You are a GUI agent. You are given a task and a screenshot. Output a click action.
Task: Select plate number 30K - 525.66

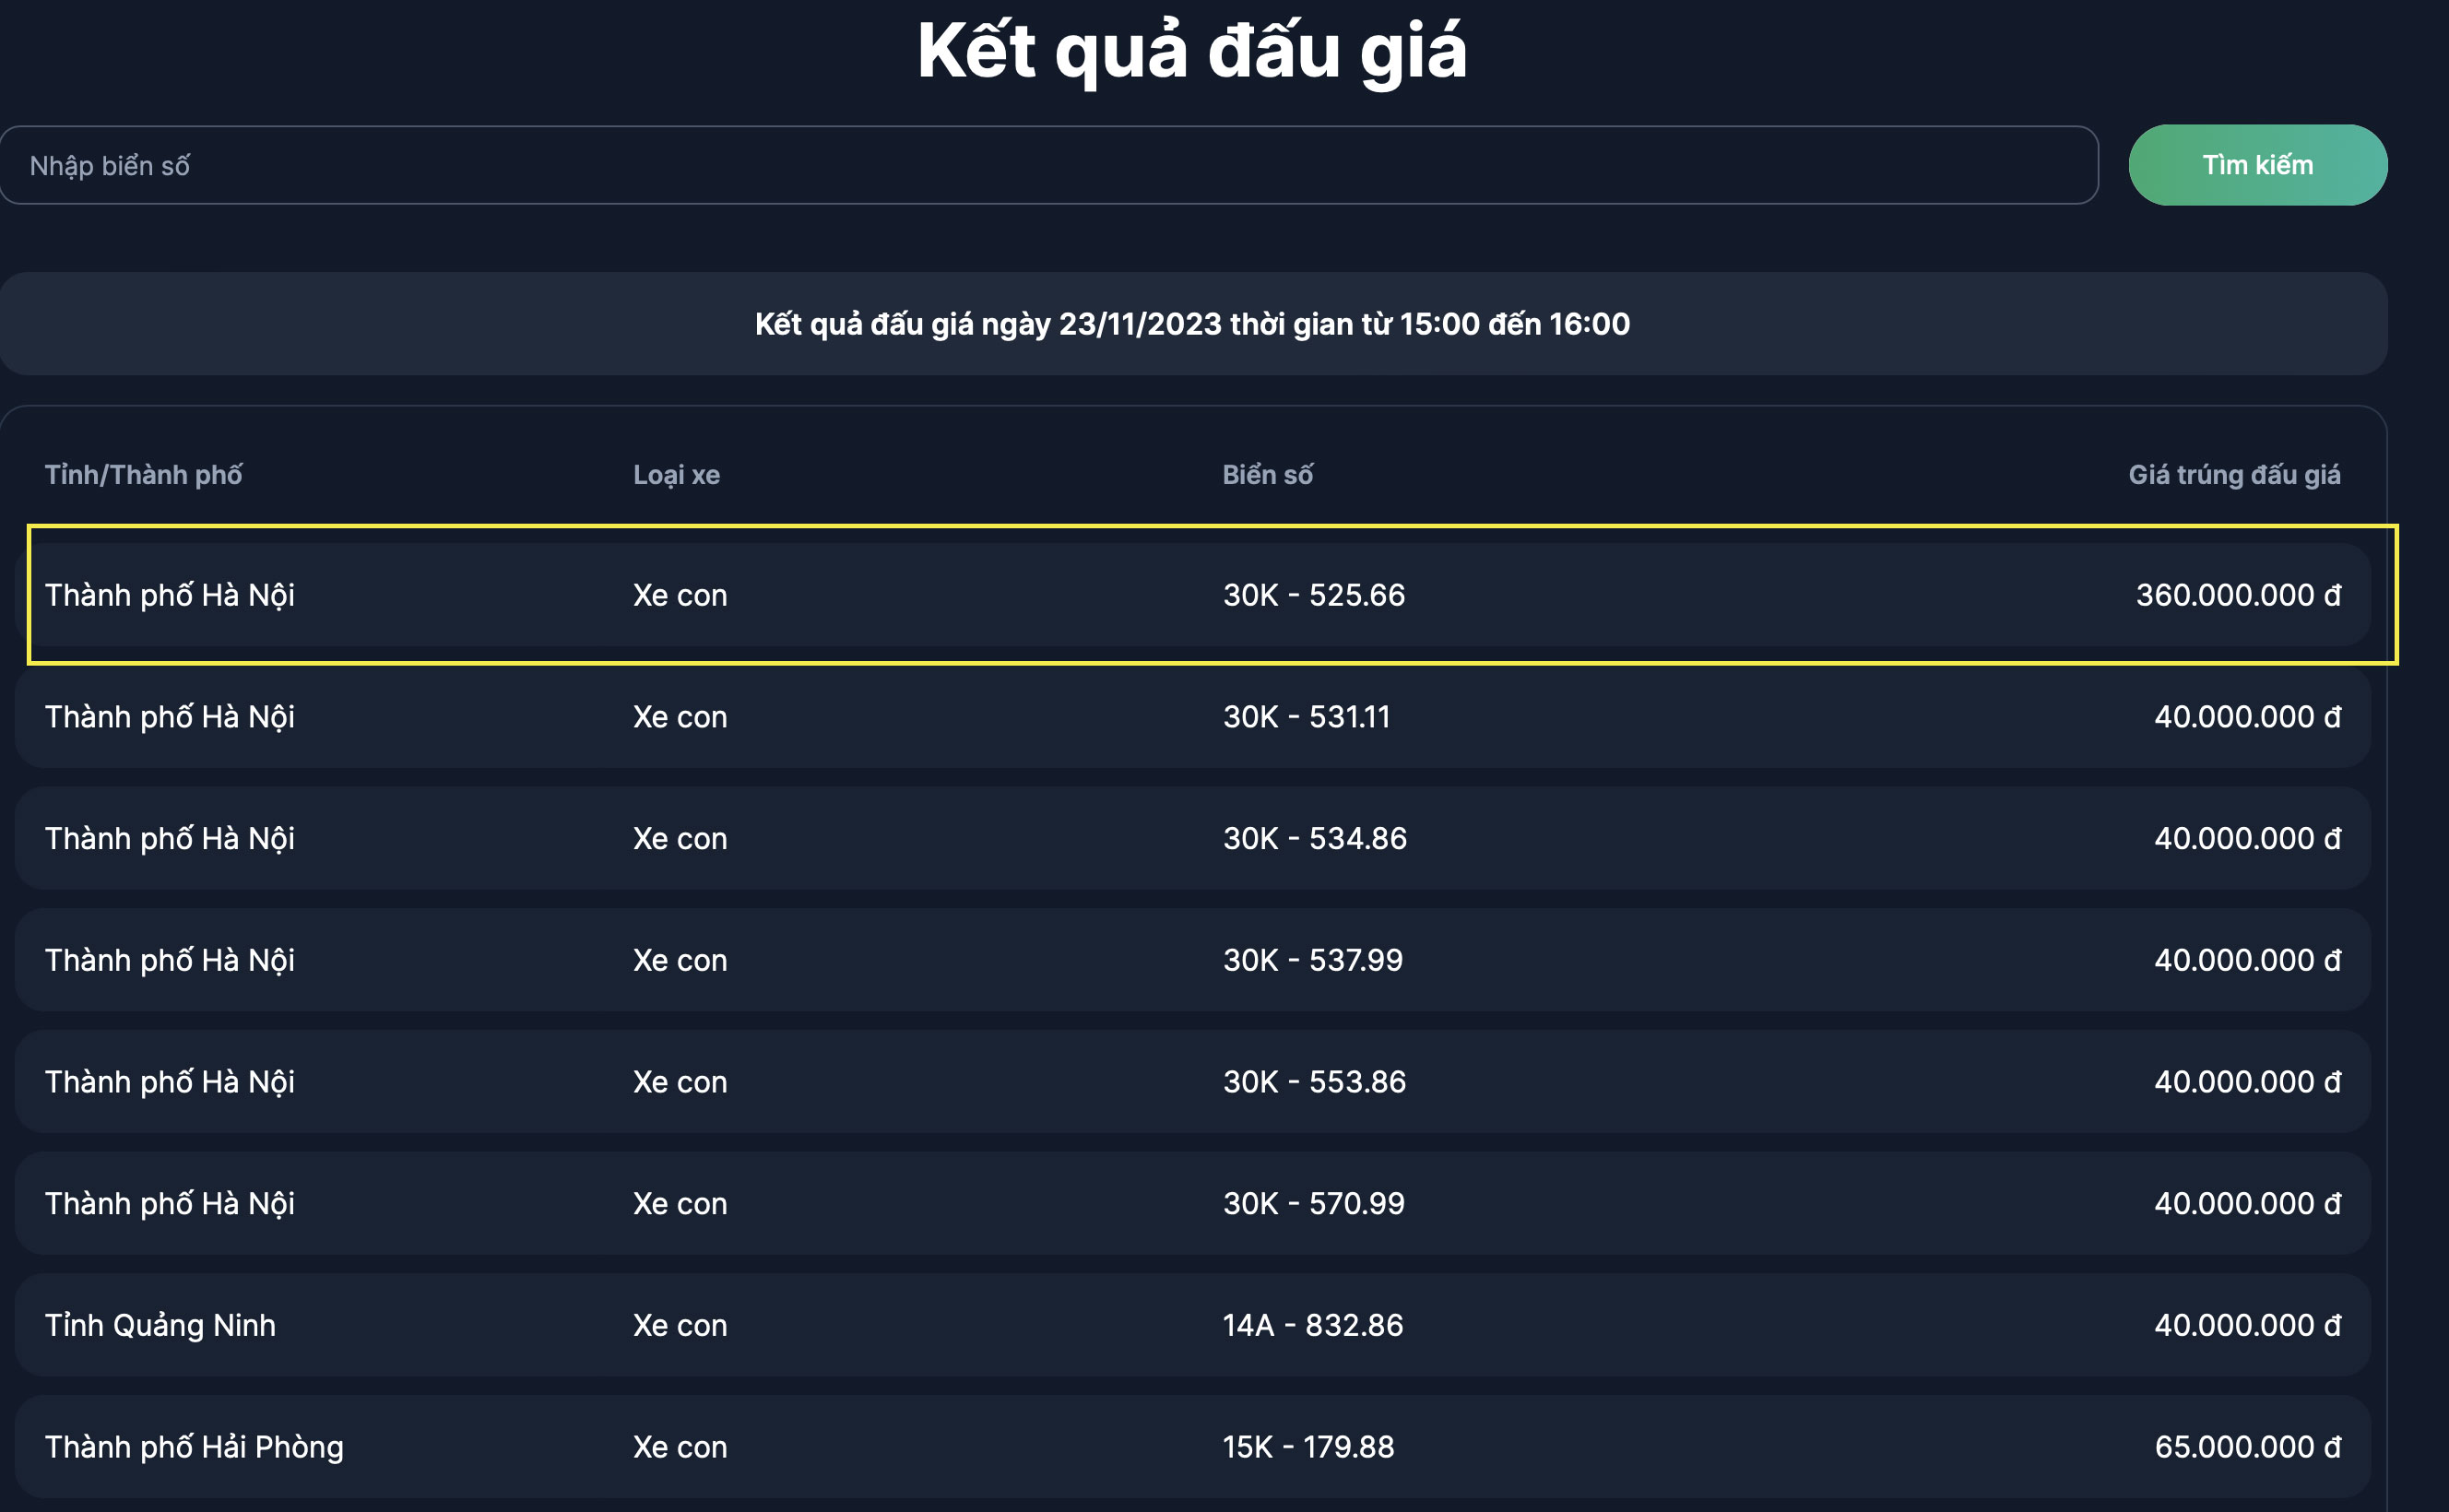pos(1313,595)
